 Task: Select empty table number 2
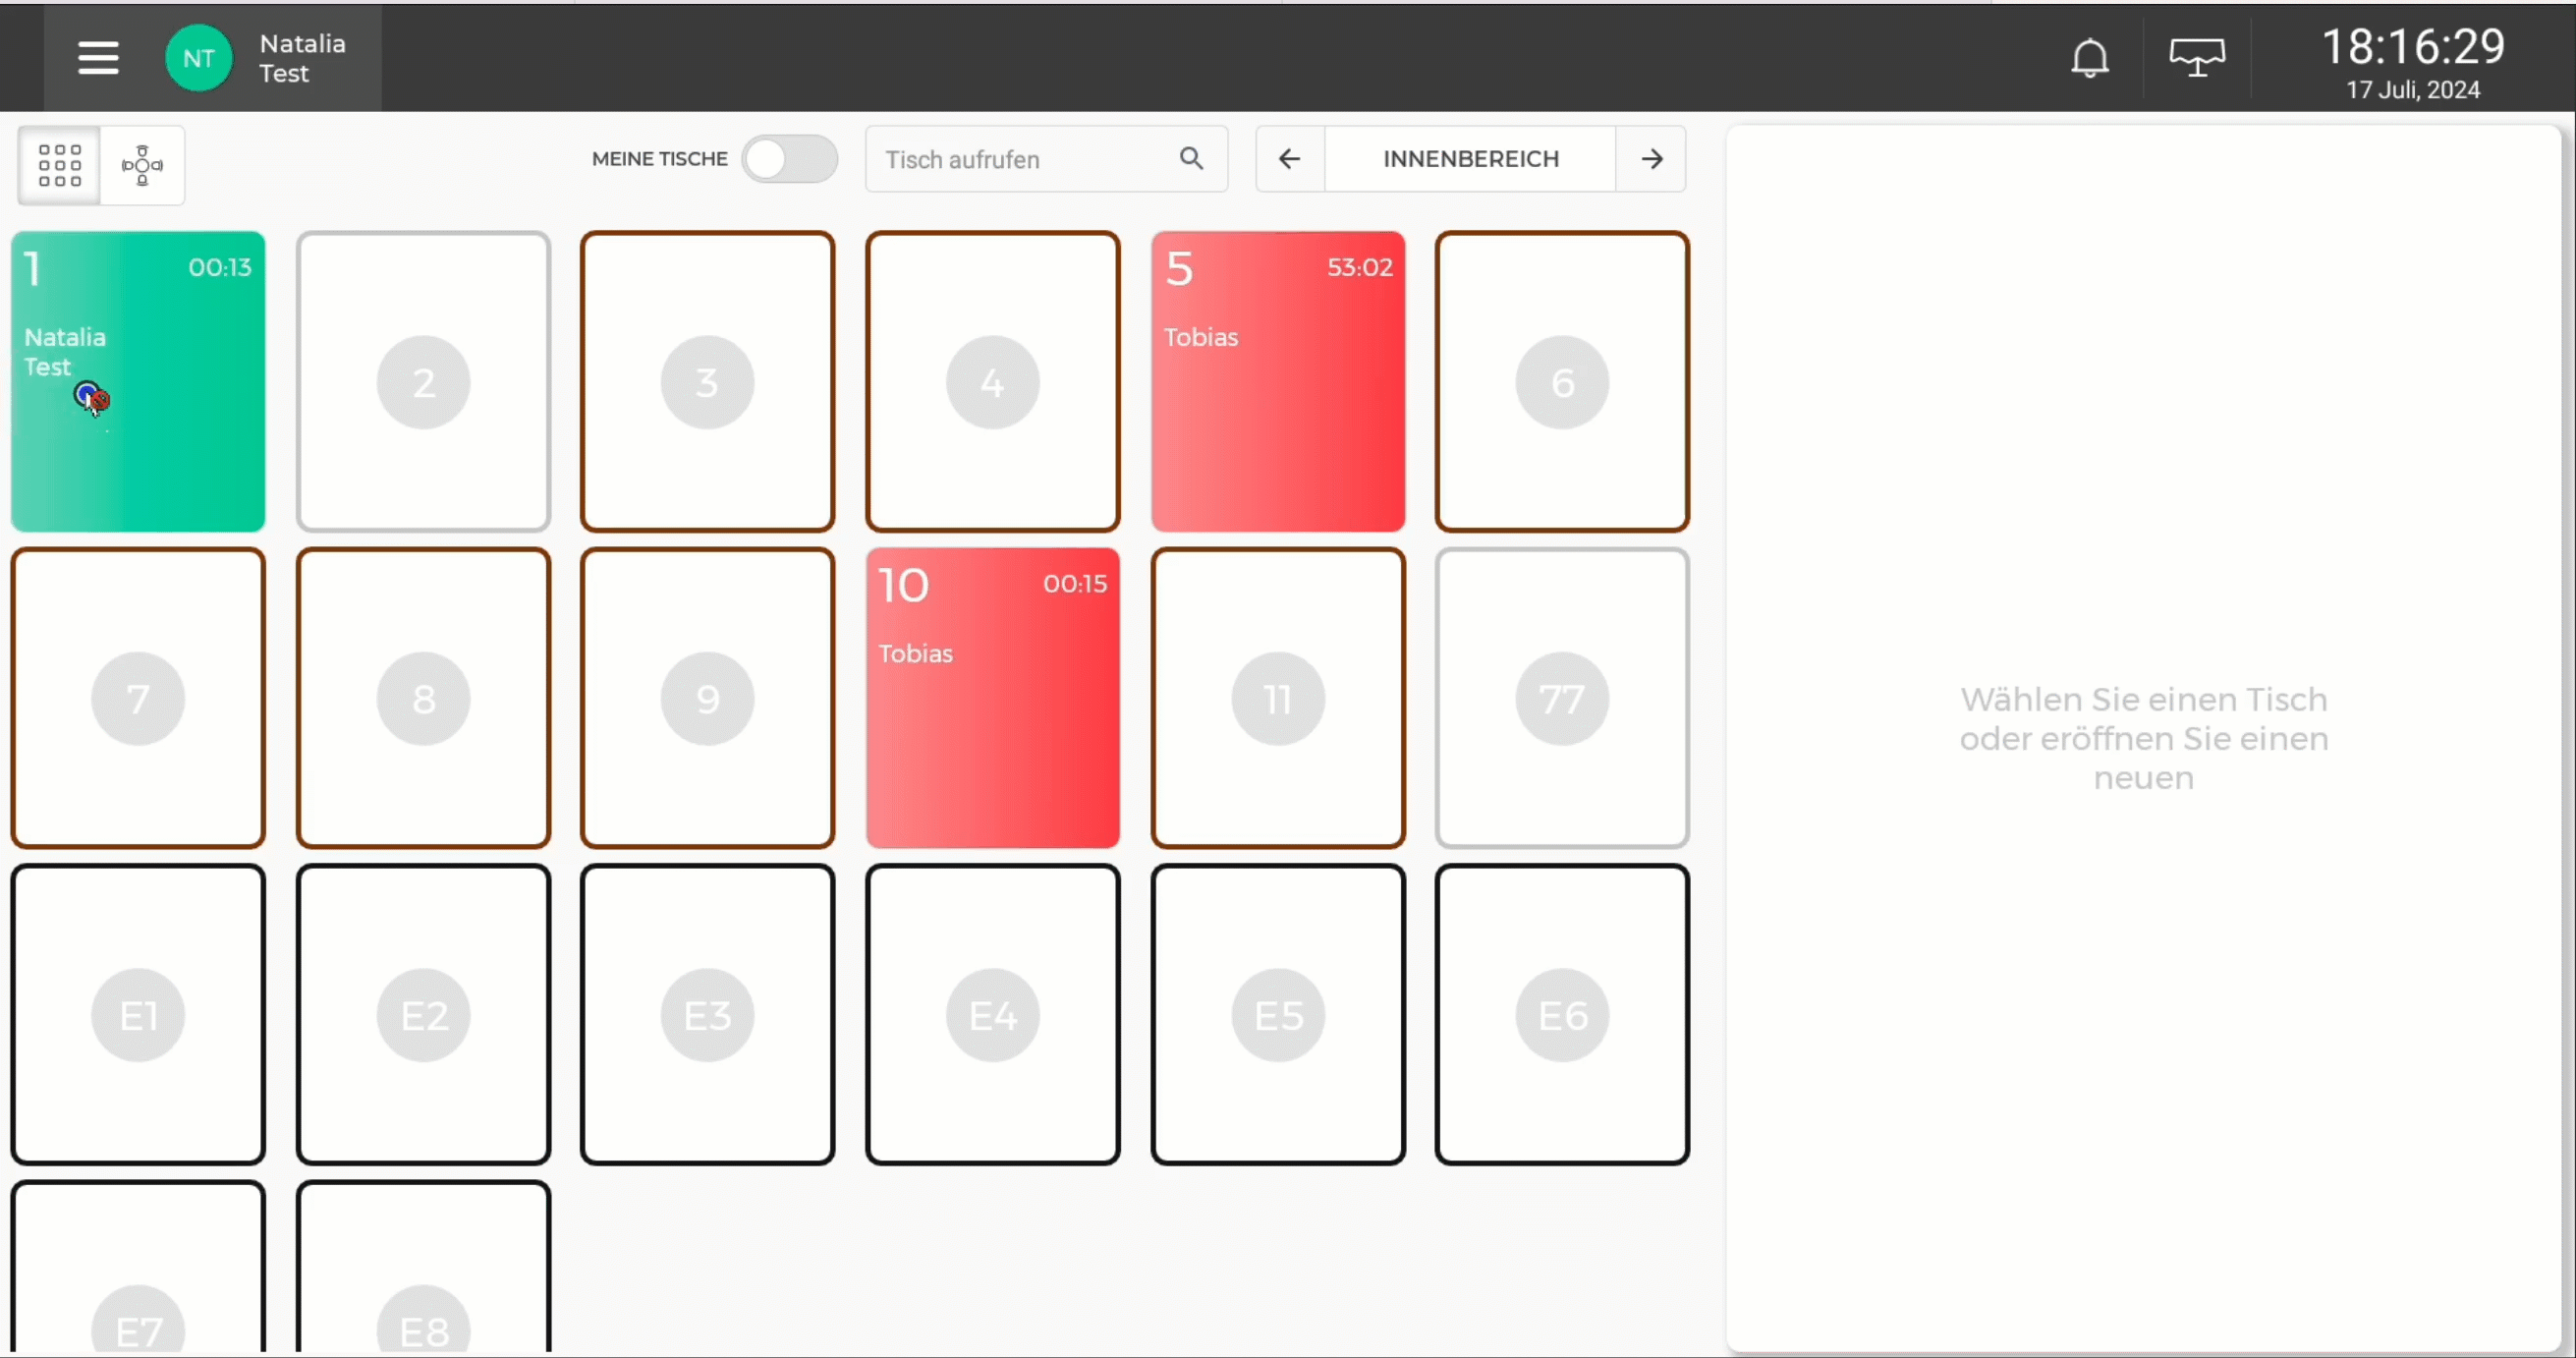point(422,381)
